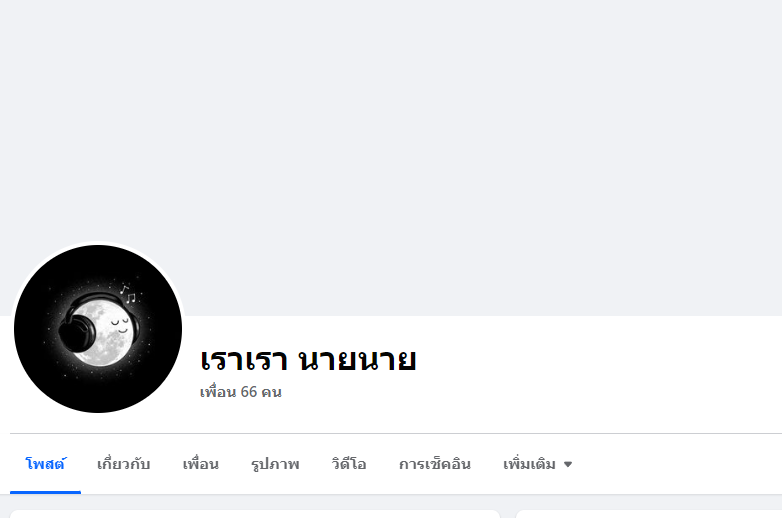Switch to the เกี่ยวกับ tab
This screenshot has width=782, height=518.
[x=123, y=464]
